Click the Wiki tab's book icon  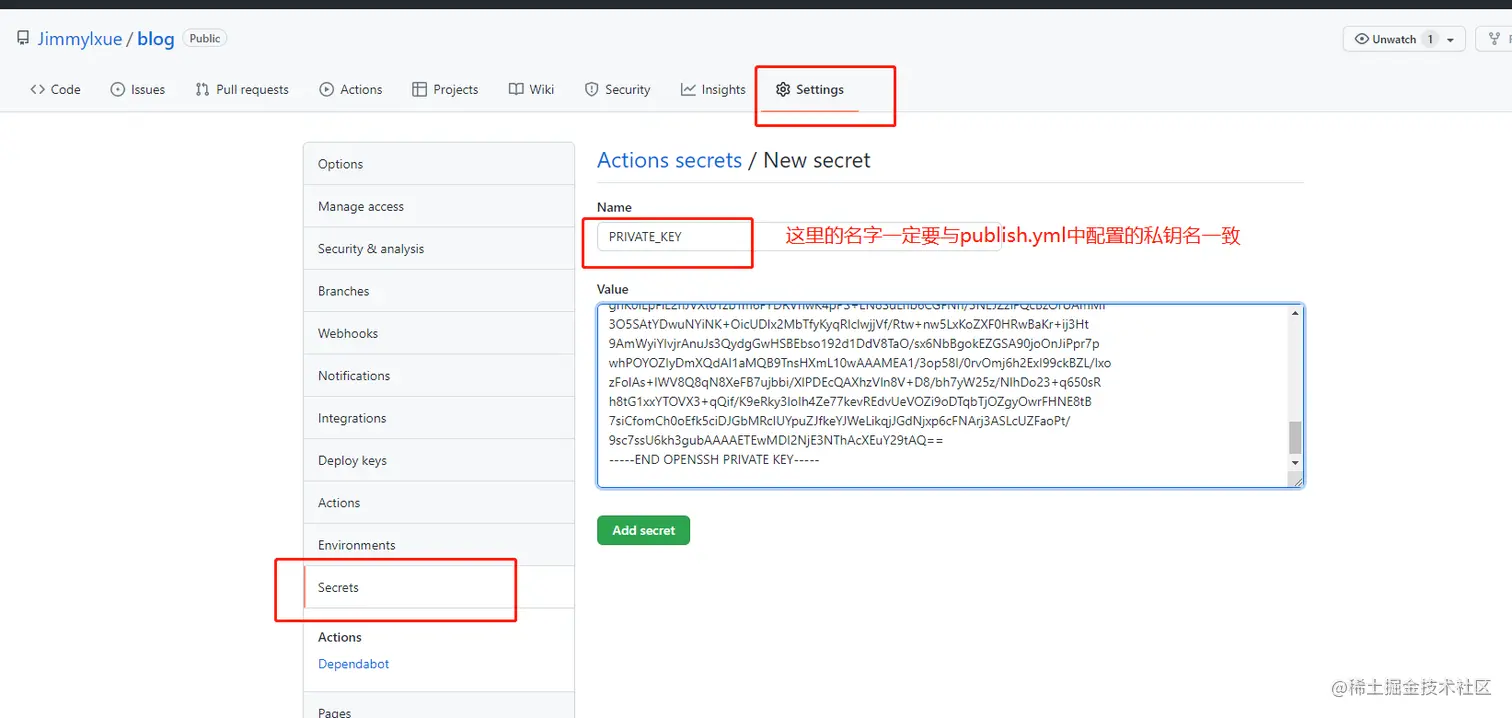pos(516,89)
